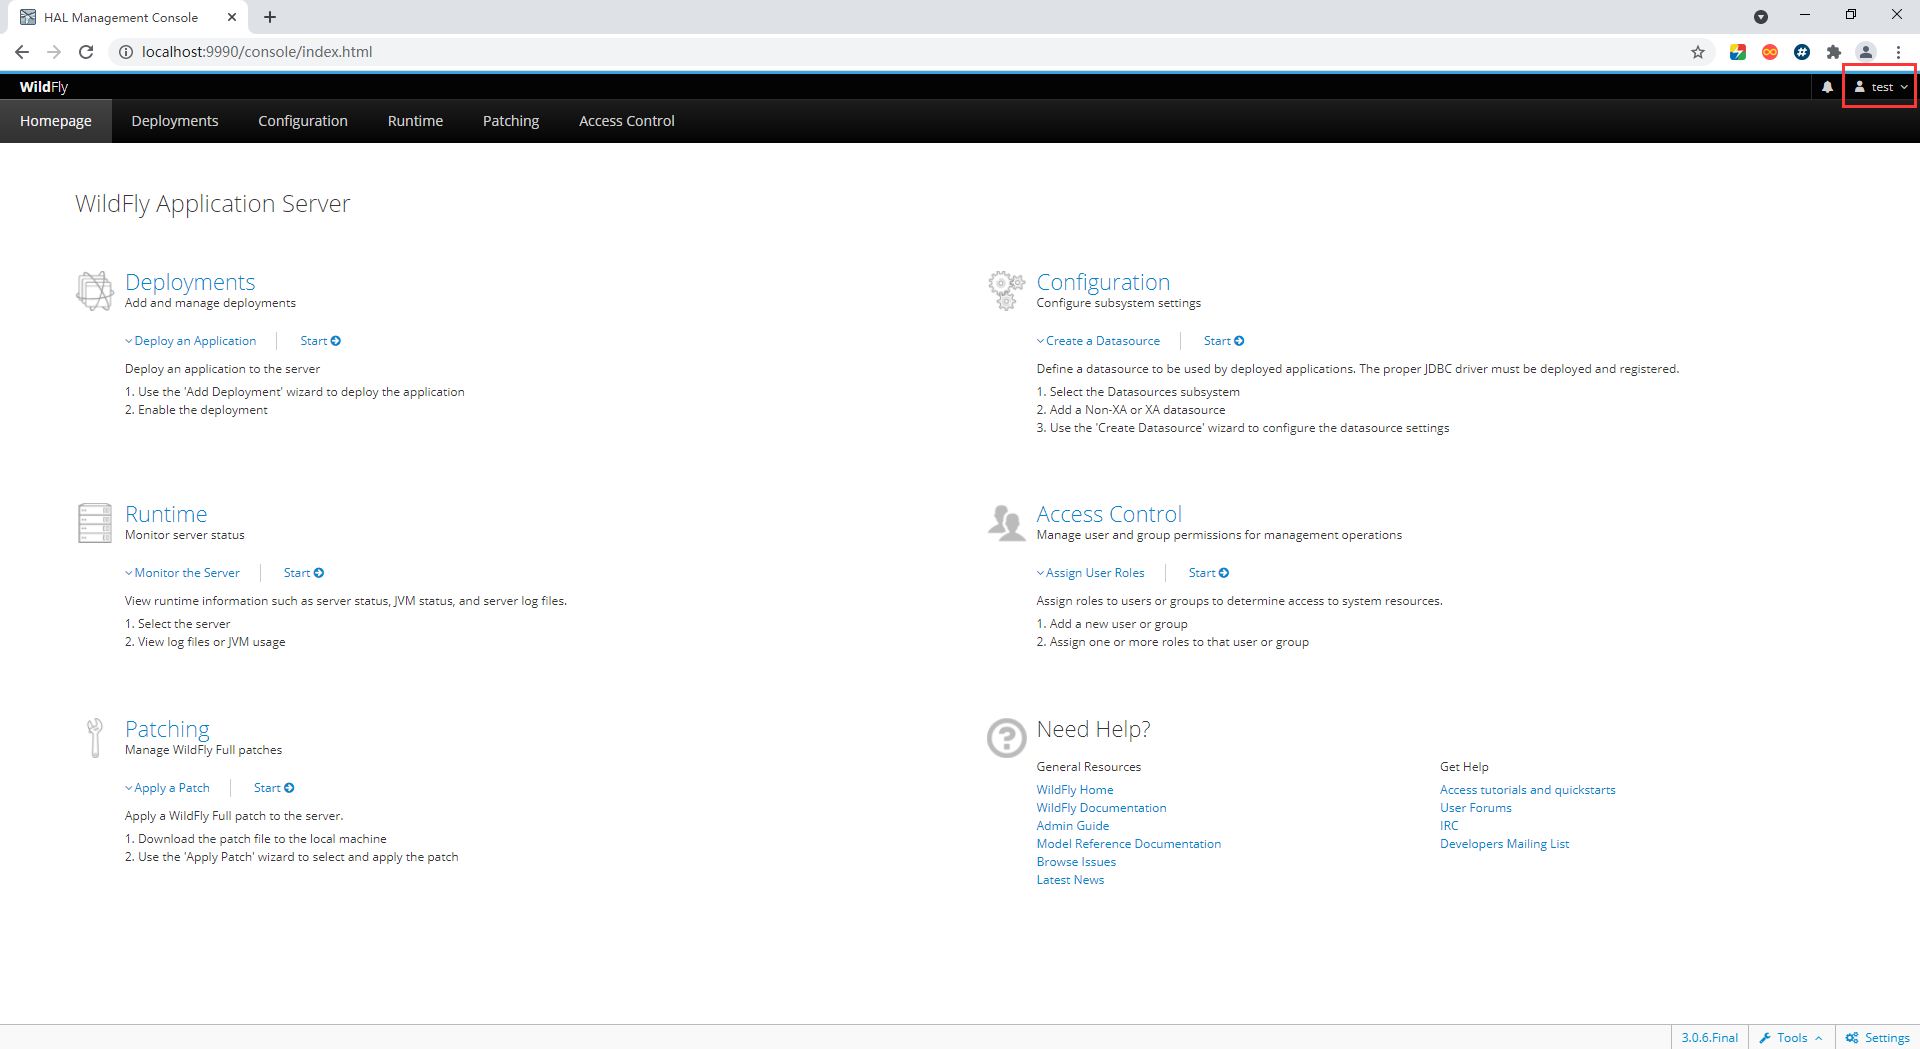Collapse the Create a Datasource expander
Screen dimensions: 1920x1049
[1099, 341]
